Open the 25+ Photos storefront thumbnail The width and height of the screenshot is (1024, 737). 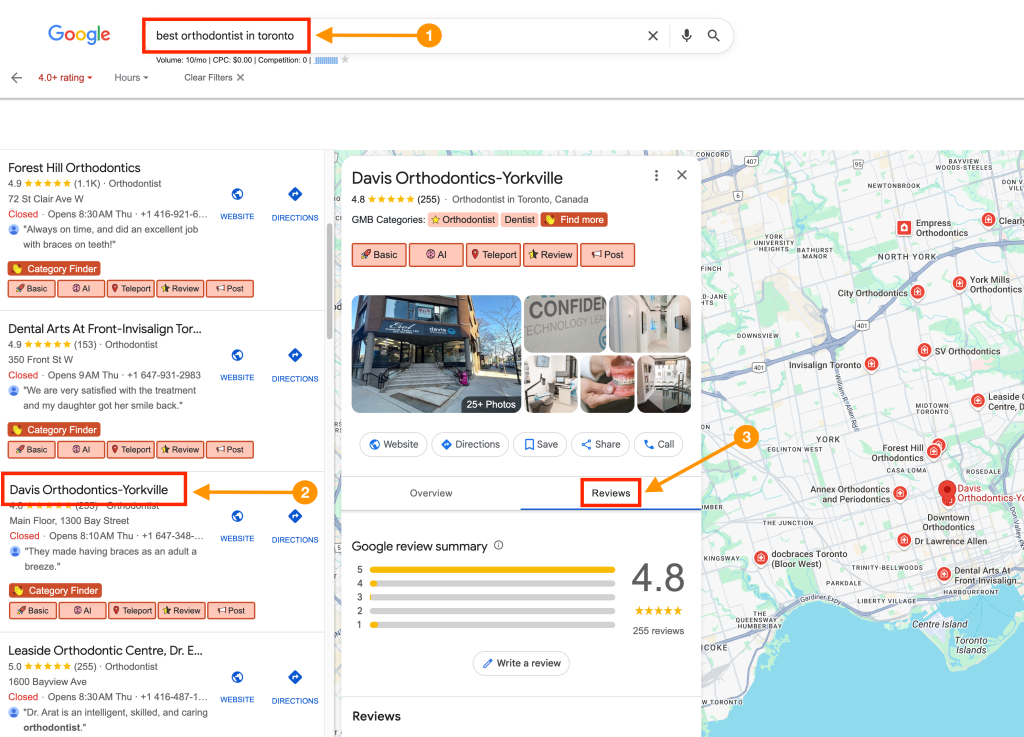click(436, 354)
